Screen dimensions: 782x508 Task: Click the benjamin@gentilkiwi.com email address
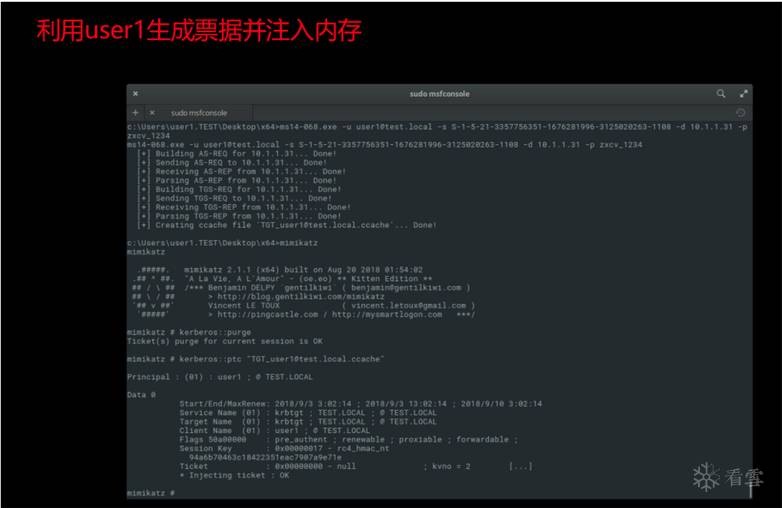pyautogui.click(x=406, y=288)
